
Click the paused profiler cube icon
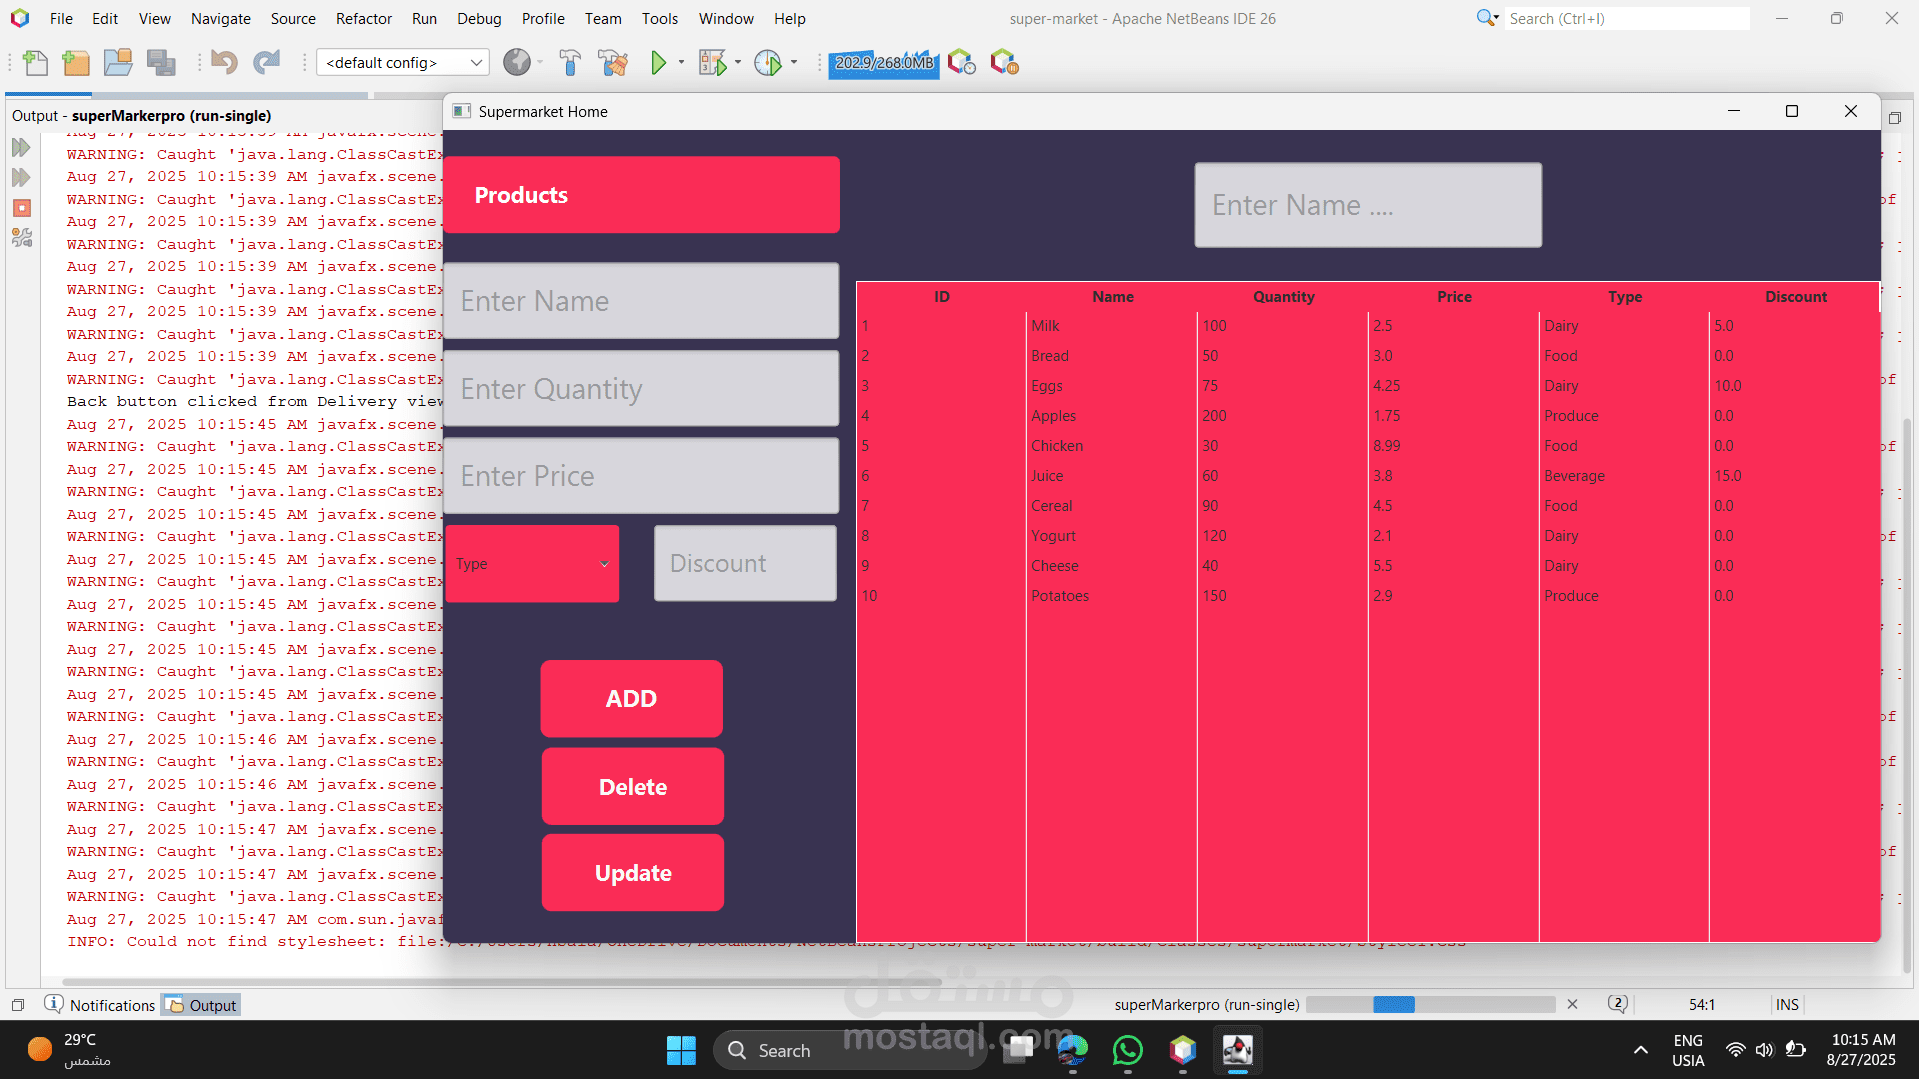click(x=1004, y=63)
